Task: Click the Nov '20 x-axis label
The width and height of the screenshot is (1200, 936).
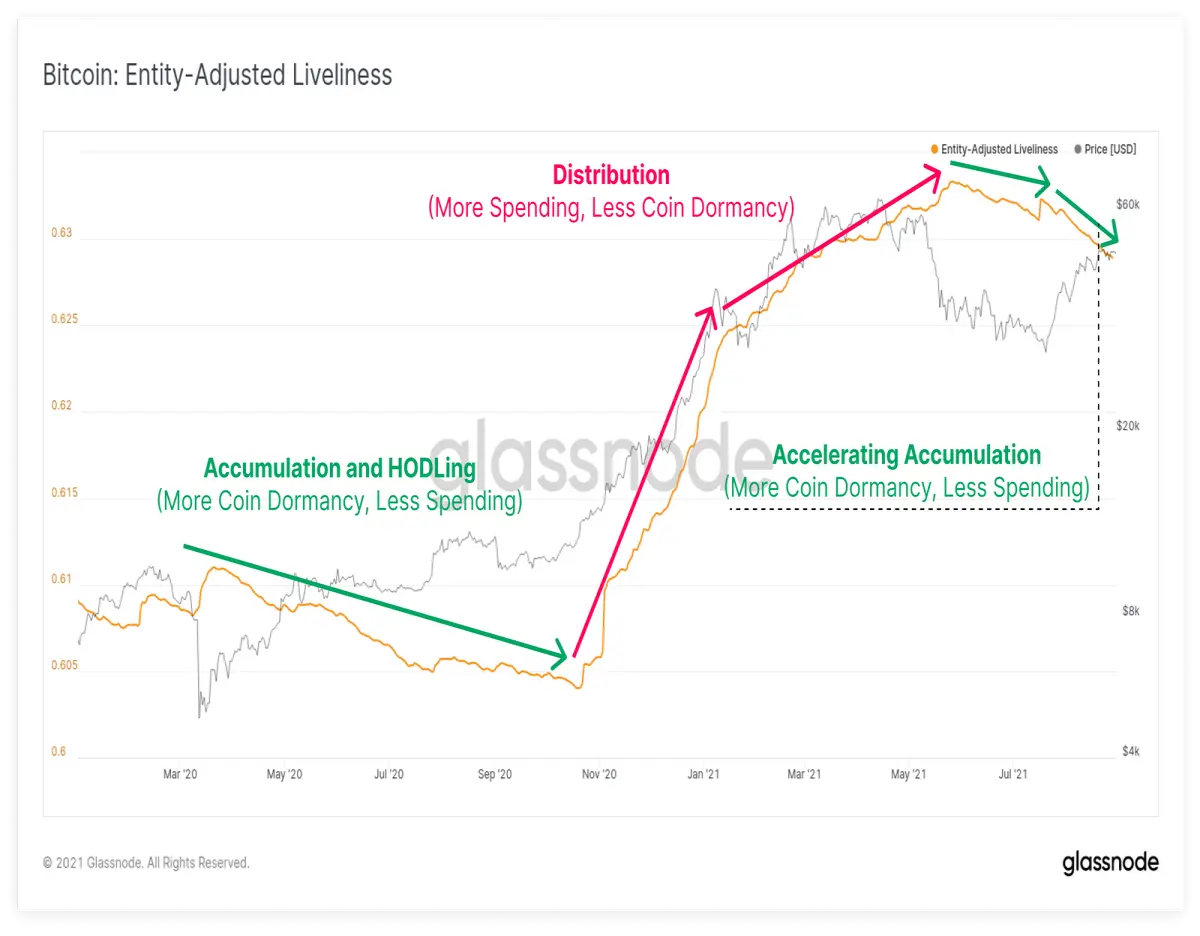Action: pos(598,774)
